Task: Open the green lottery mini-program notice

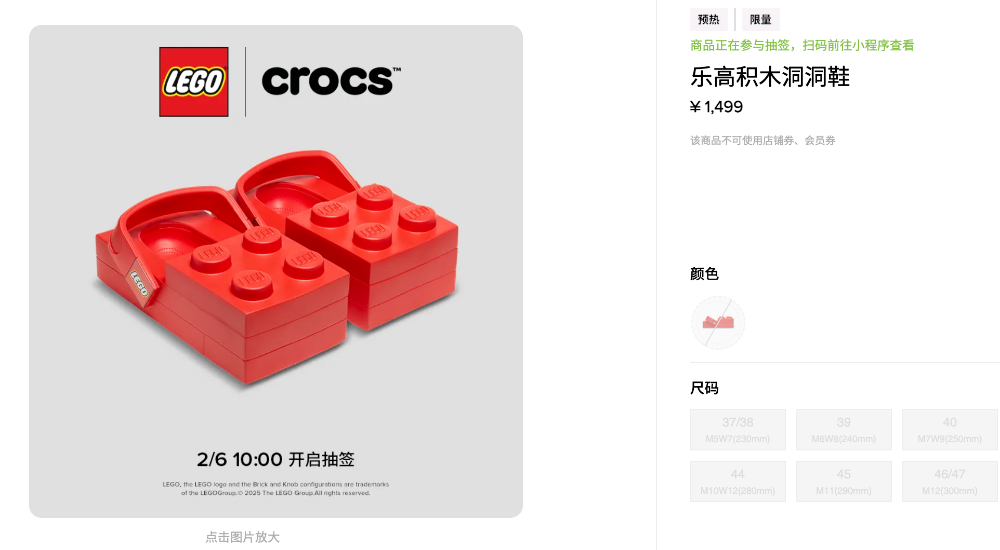Action: point(802,45)
